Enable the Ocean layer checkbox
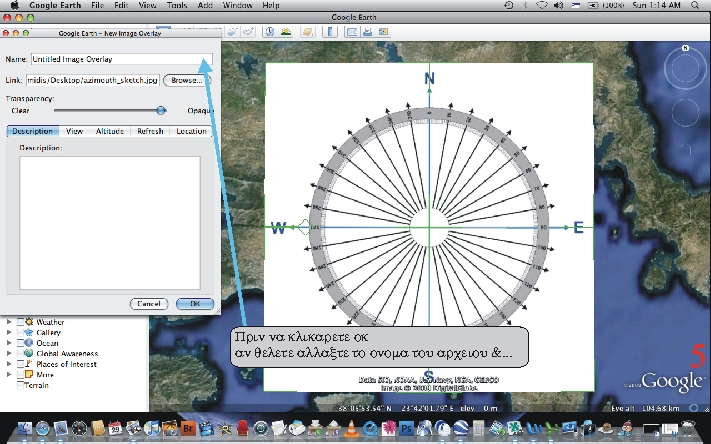Image resolution: width=711 pixels, height=444 pixels. coord(20,343)
